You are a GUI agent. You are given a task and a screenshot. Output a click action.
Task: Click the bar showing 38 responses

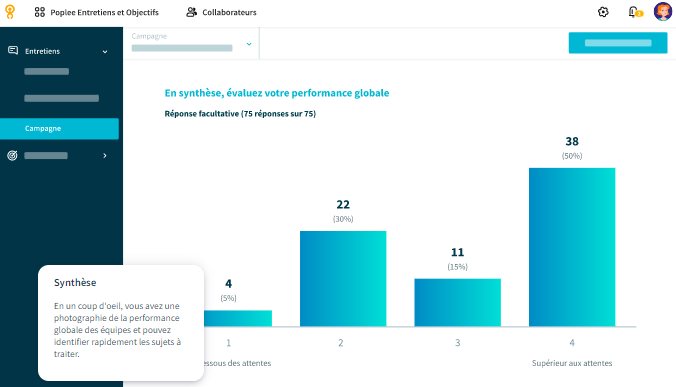click(x=572, y=247)
